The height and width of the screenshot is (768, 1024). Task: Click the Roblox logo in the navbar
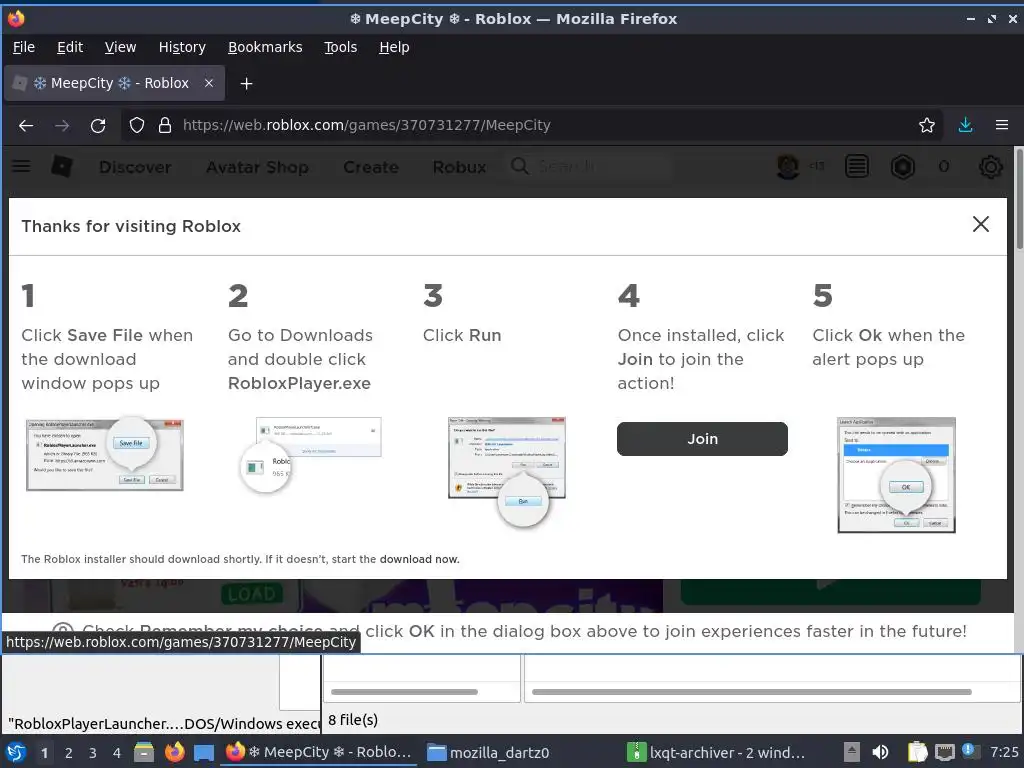(61, 167)
